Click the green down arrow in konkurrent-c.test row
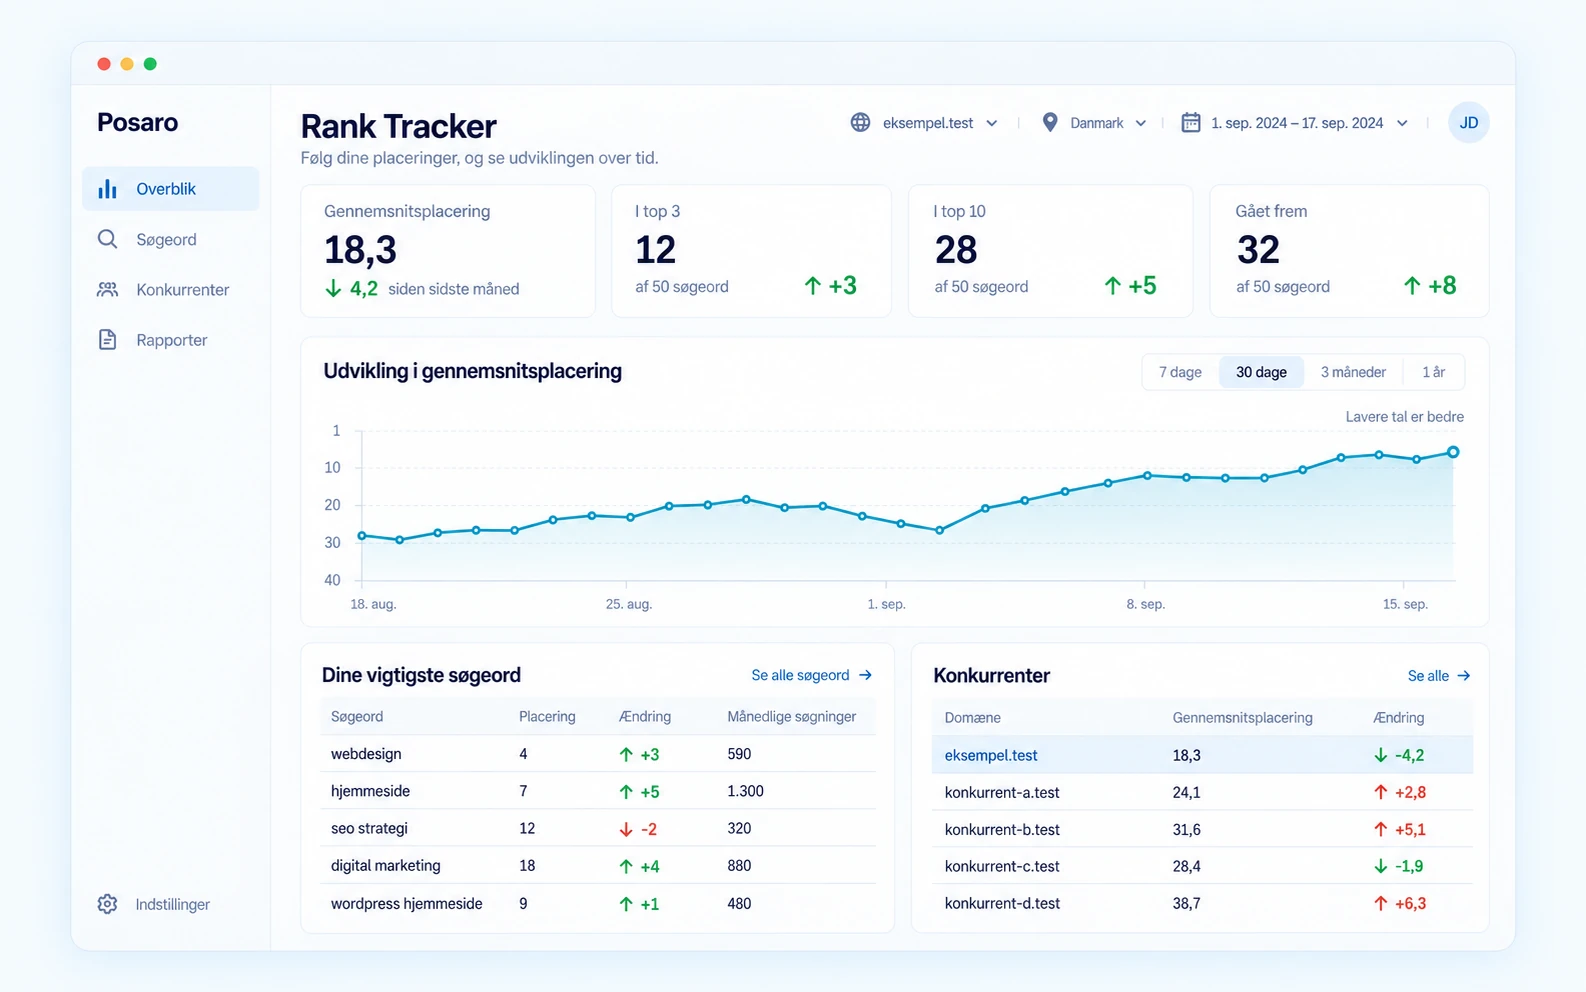The height and width of the screenshot is (992, 1586). 1381,866
